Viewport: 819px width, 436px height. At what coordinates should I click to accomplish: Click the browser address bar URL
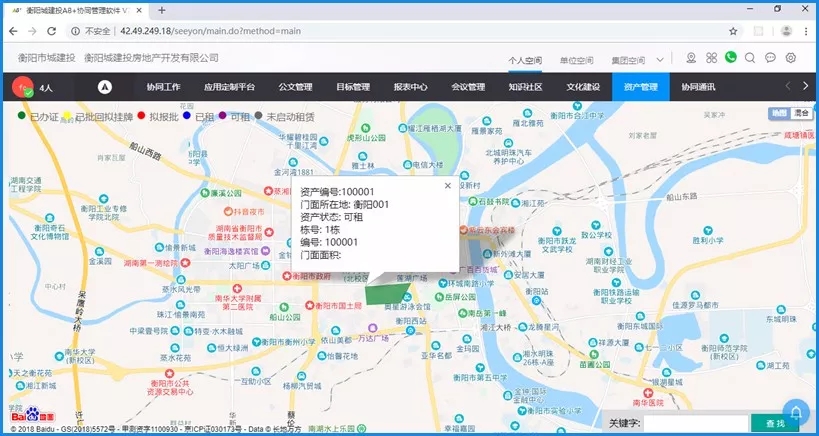tap(210, 31)
